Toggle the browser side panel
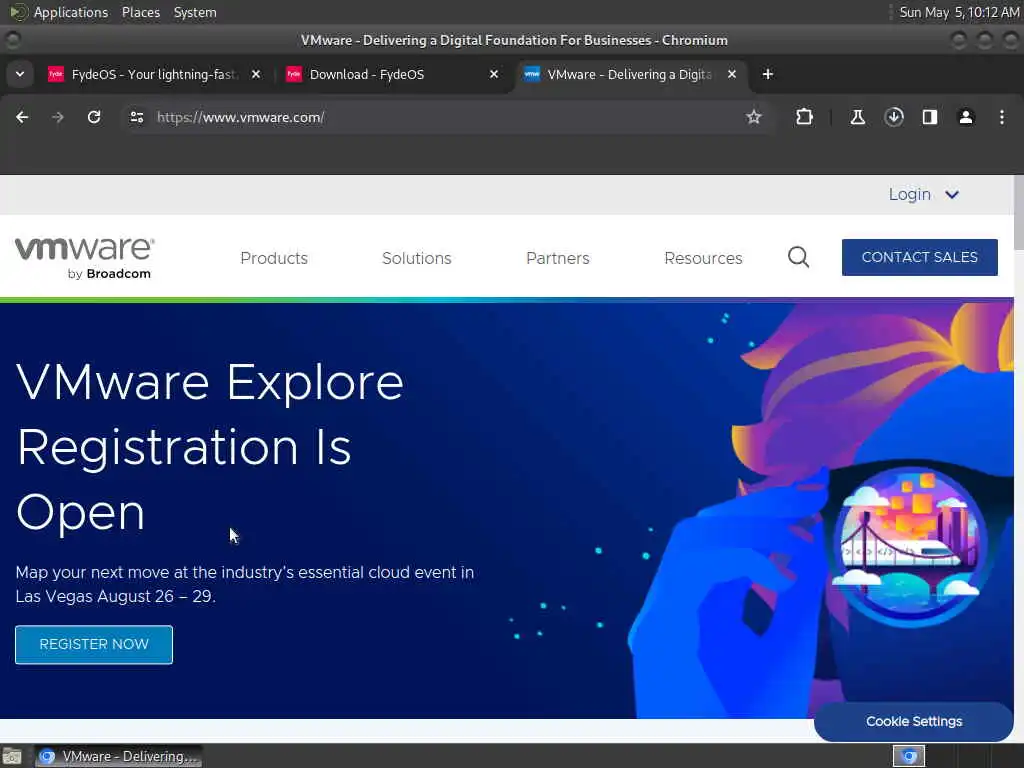 click(929, 117)
